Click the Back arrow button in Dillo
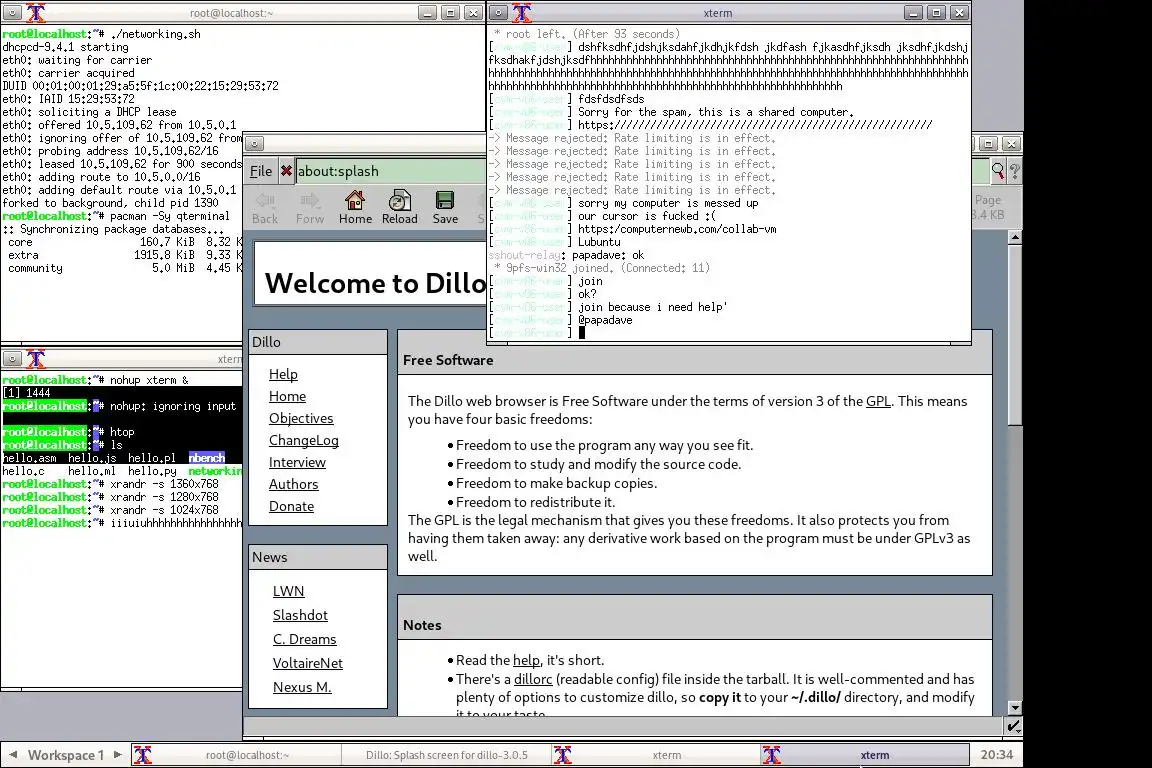The height and width of the screenshot is (768, 1152). [x=264, y=207]
